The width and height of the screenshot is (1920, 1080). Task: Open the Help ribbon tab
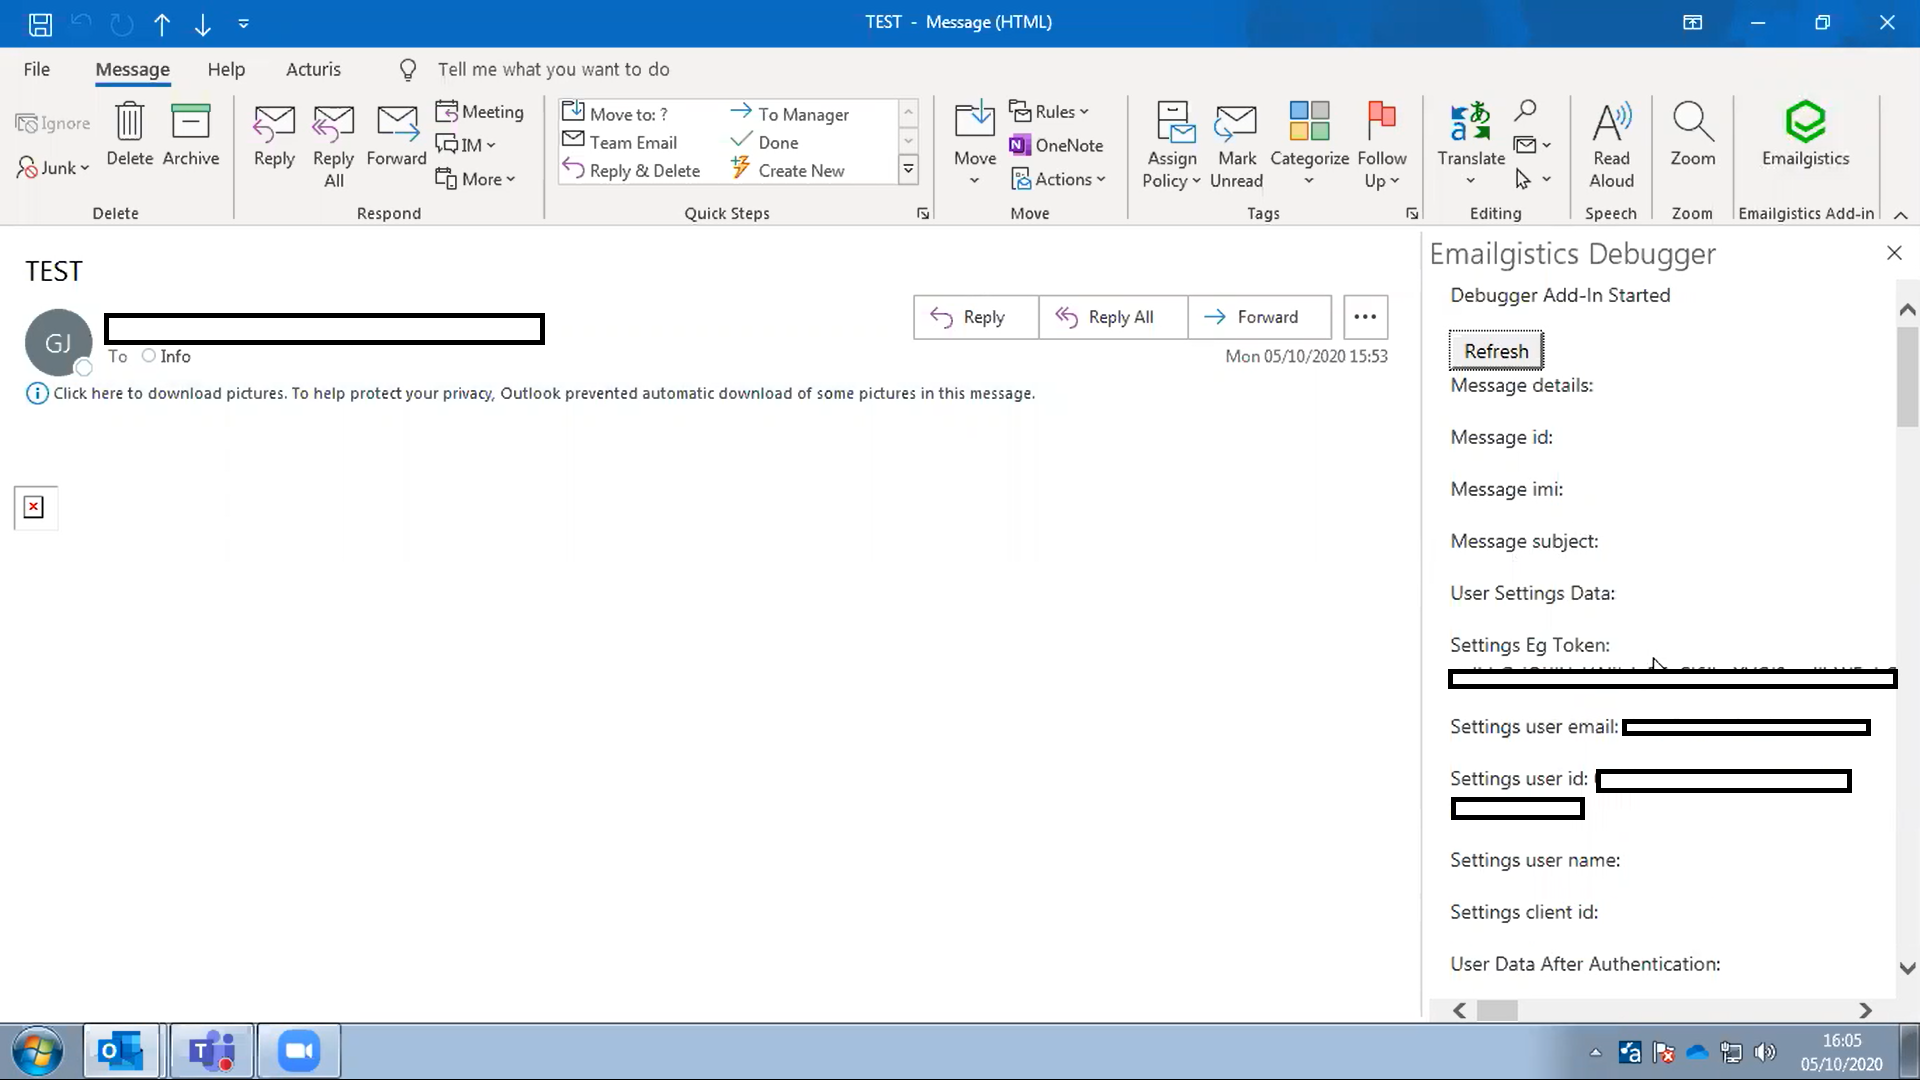(226, 69)
